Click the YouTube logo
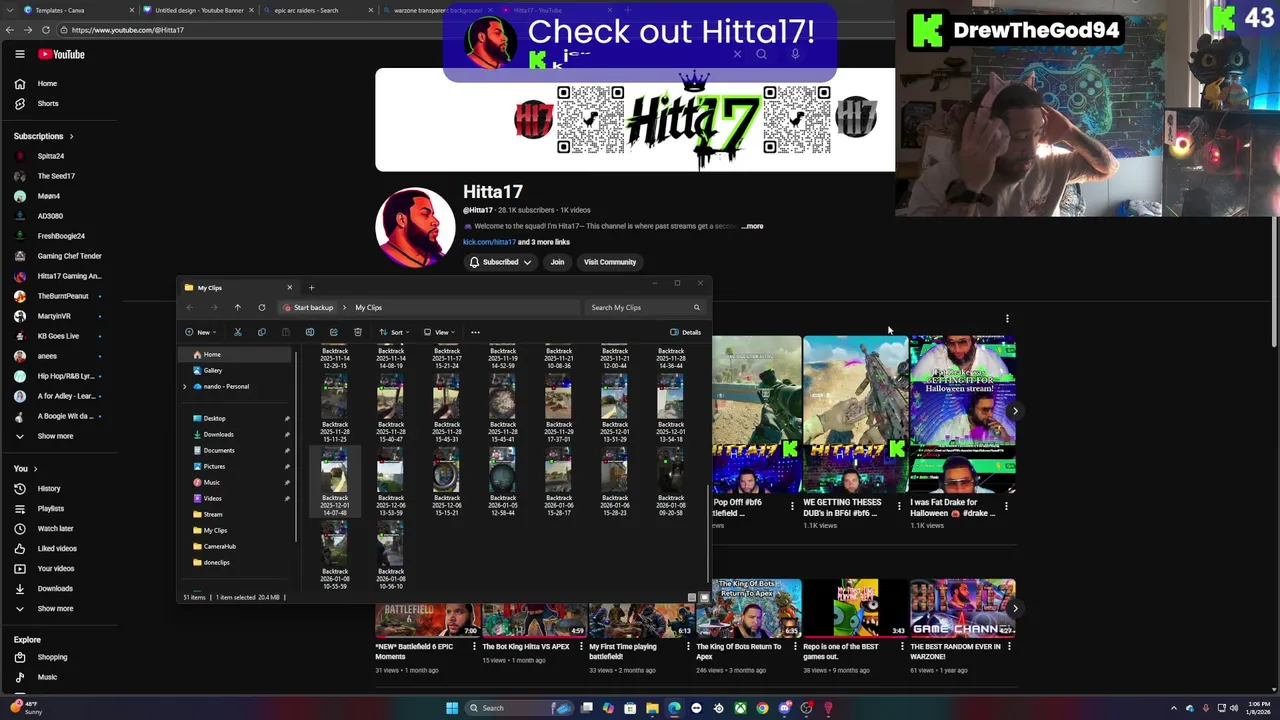 point(62,54)
